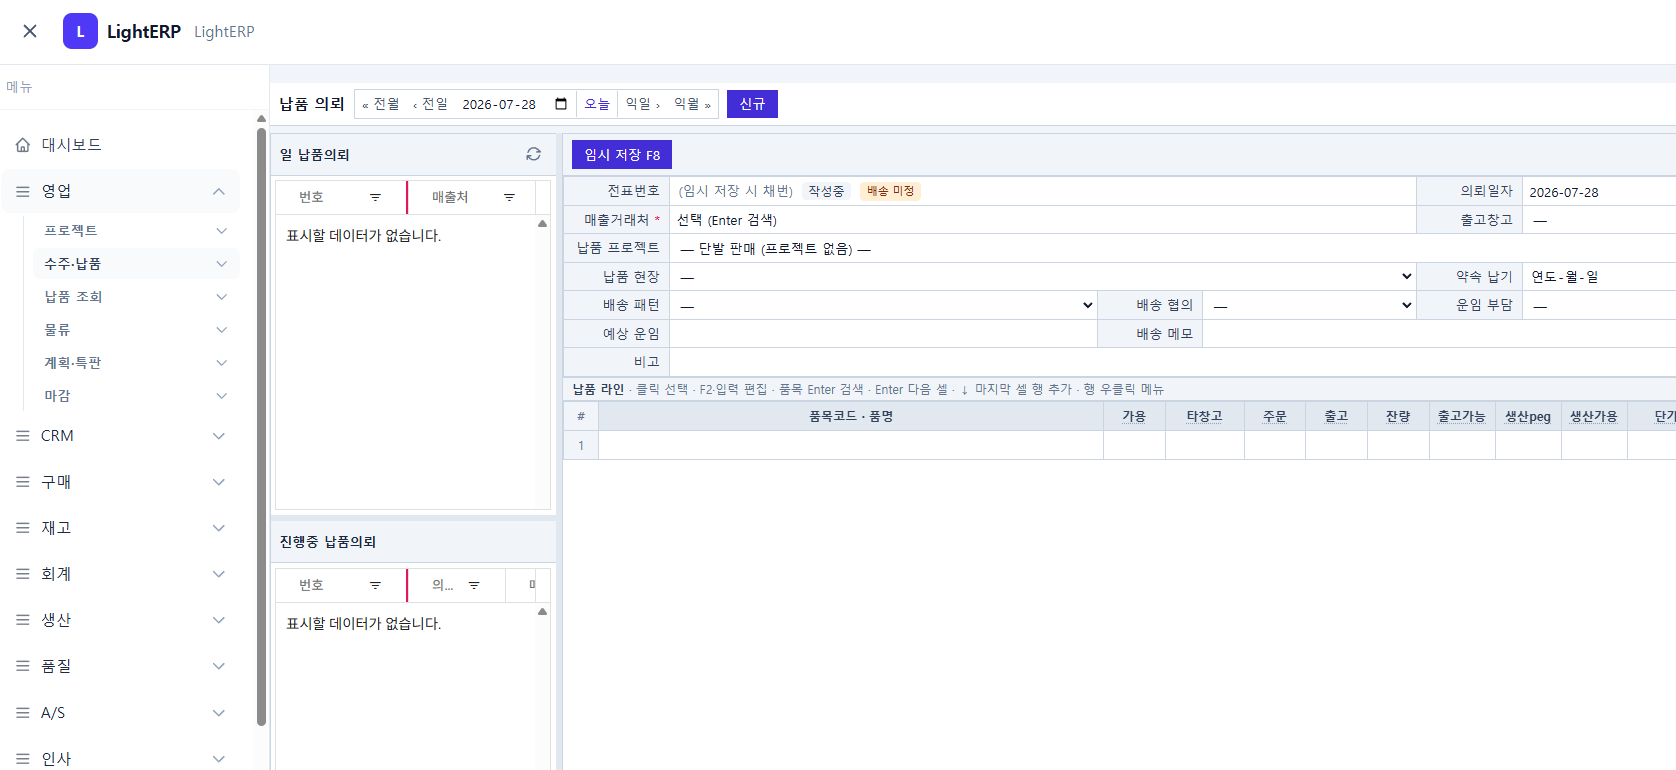Click the hamburger icon next to 재고
This screenshot has width=1676, height=770.
tap(23, 528)
